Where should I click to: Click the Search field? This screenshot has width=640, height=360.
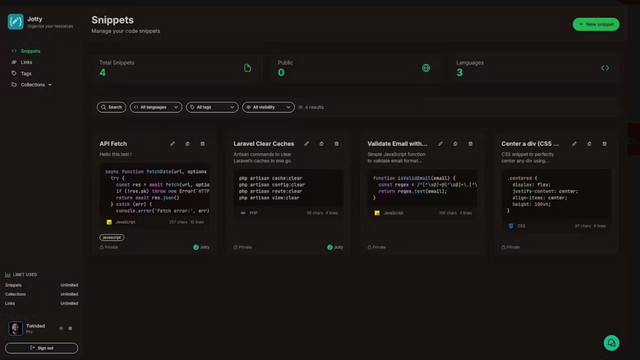111,107
